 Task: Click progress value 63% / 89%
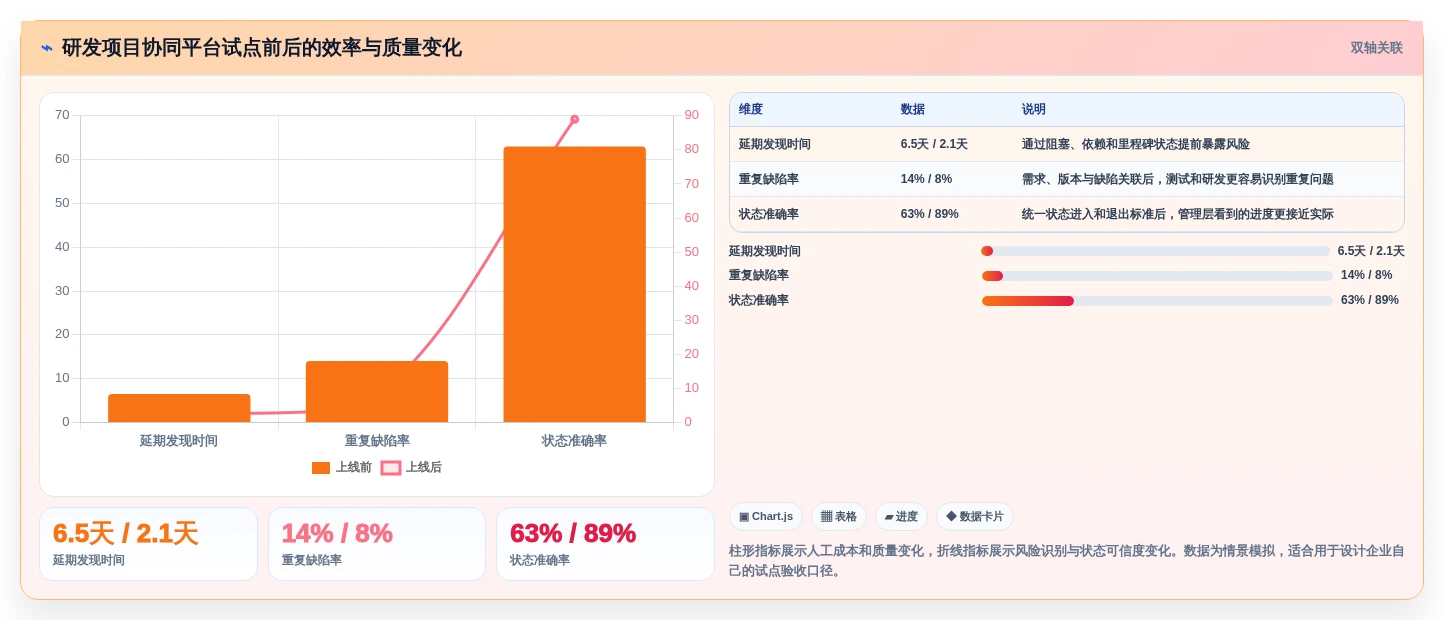1370,300
